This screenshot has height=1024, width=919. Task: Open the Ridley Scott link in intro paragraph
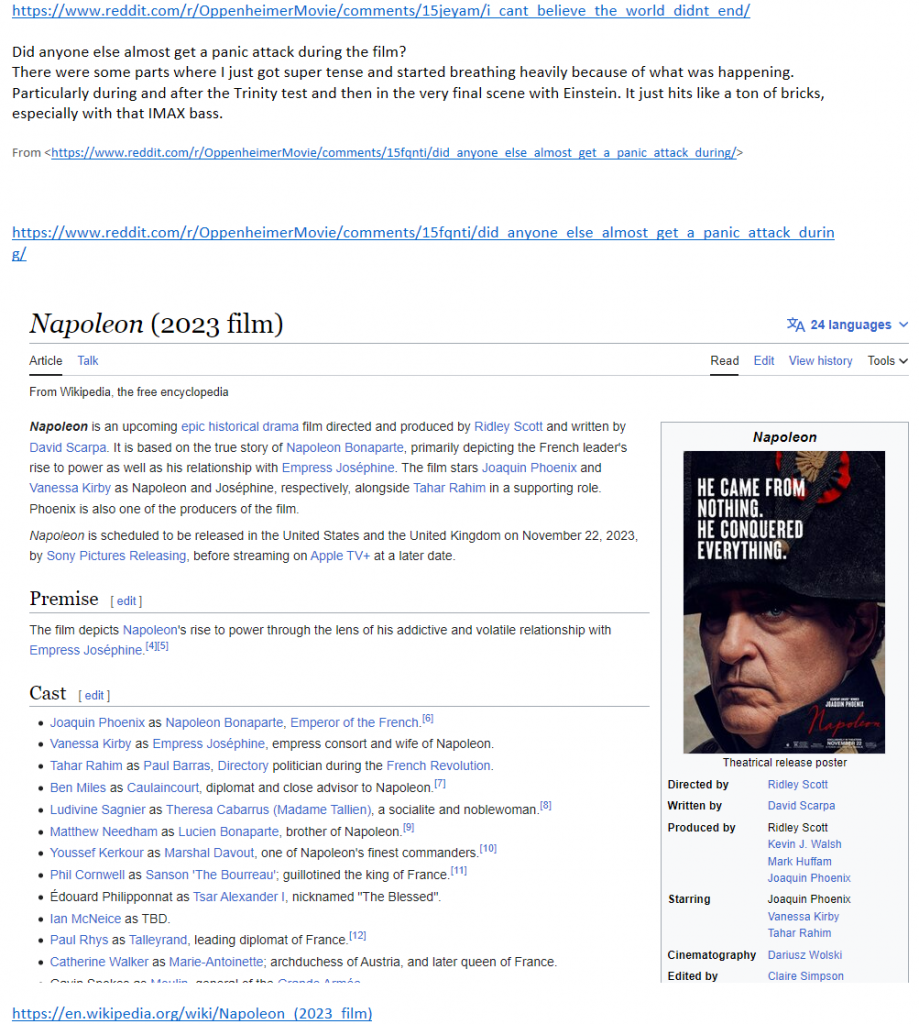tap(508, 426)
